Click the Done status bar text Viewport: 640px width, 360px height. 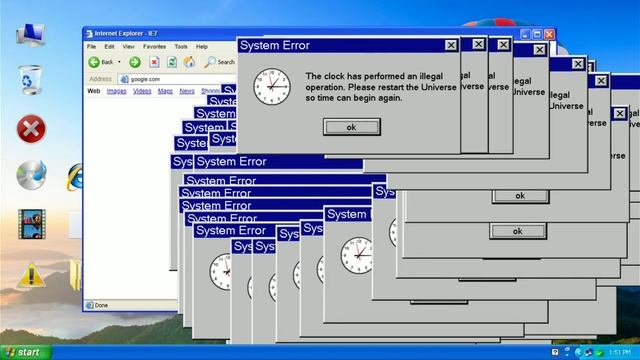click(101, 305)
